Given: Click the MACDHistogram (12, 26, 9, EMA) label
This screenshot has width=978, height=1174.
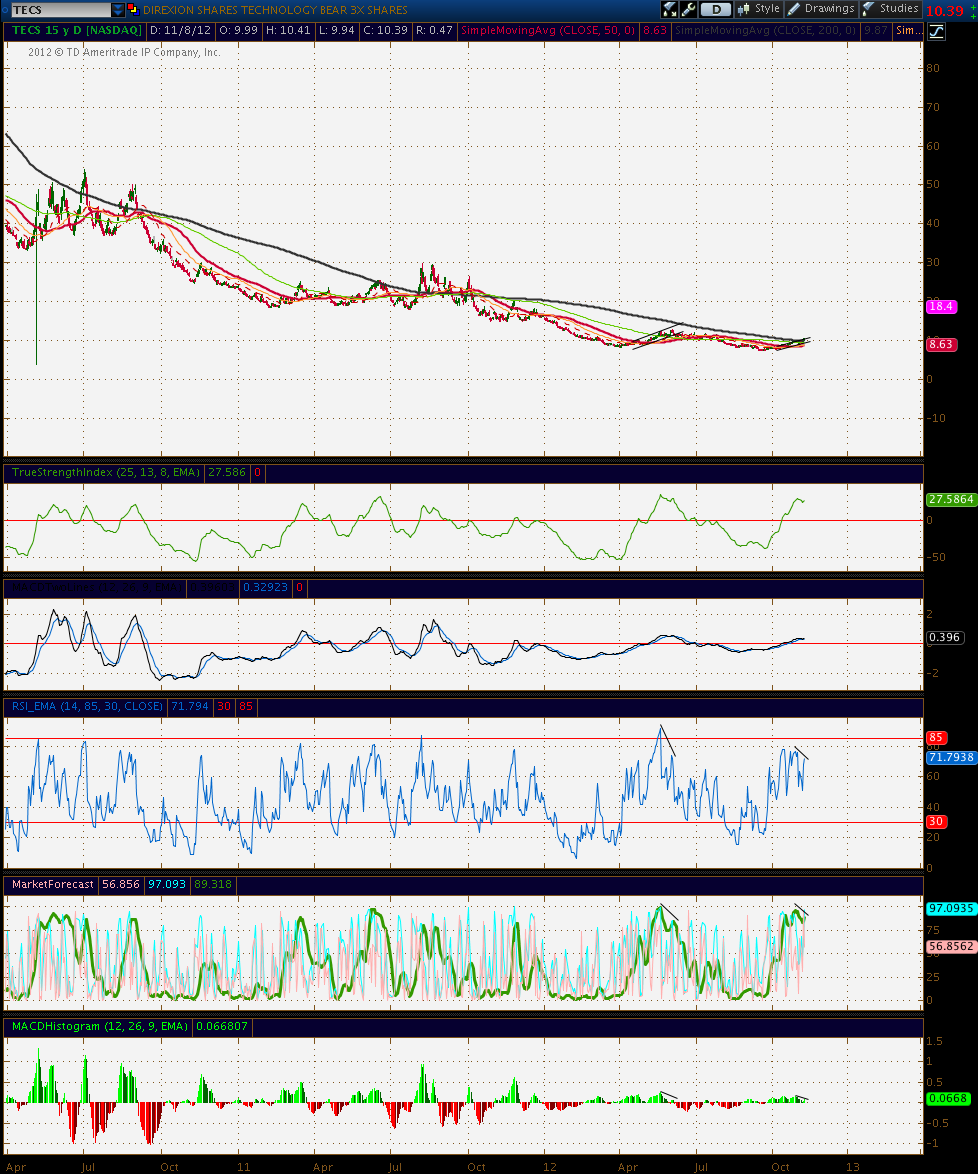Looking at the screenshot, I should click(x=100, y=1027).
